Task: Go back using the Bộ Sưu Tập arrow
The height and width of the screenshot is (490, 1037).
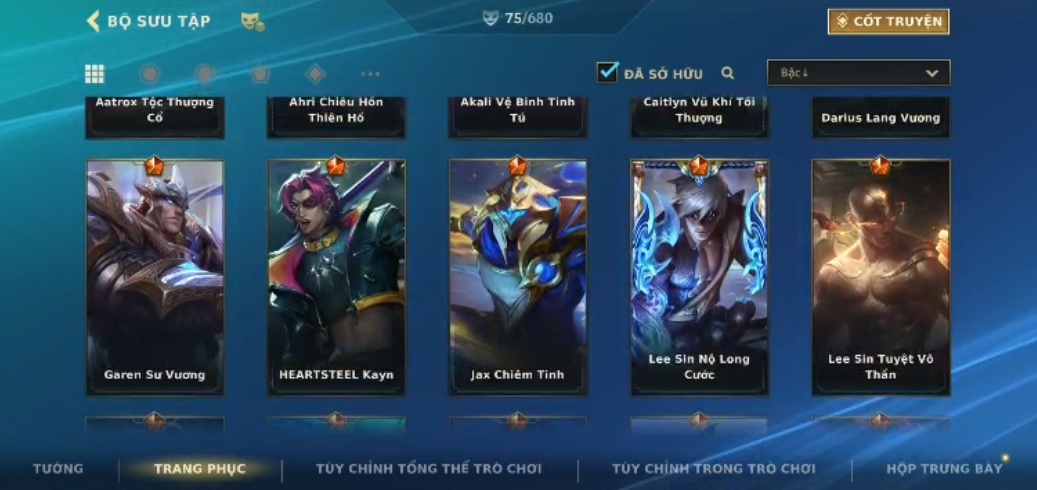Action: pyautogui.click(x=93, y=21)
